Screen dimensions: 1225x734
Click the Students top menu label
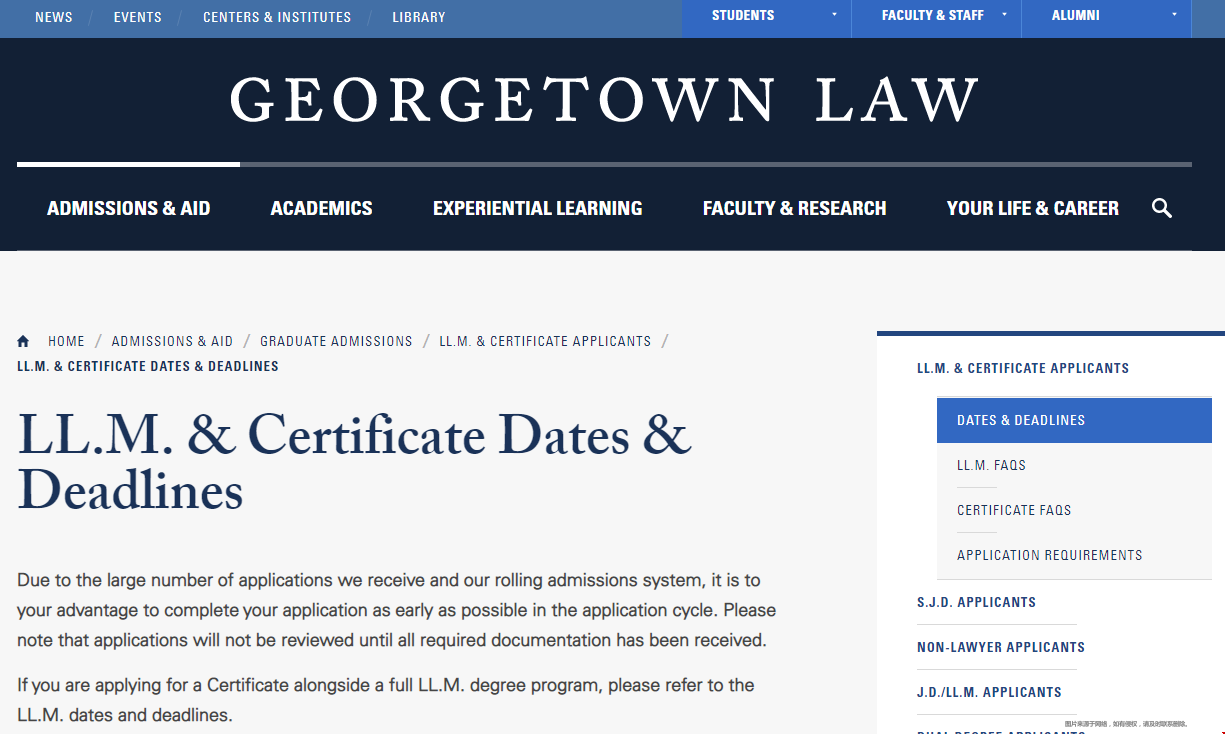pyautogui.click(x=743, y=15)
